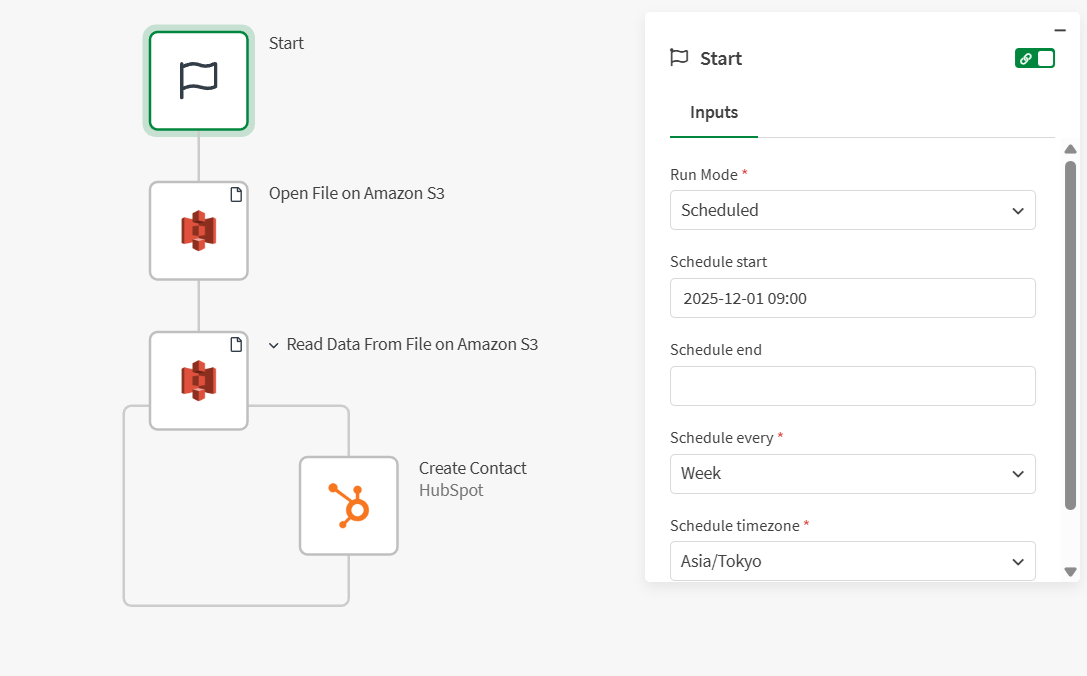This screenshot has height=676, width=1087.
Task: Toggle the green link switch in panel
Action: point(1035,58)
